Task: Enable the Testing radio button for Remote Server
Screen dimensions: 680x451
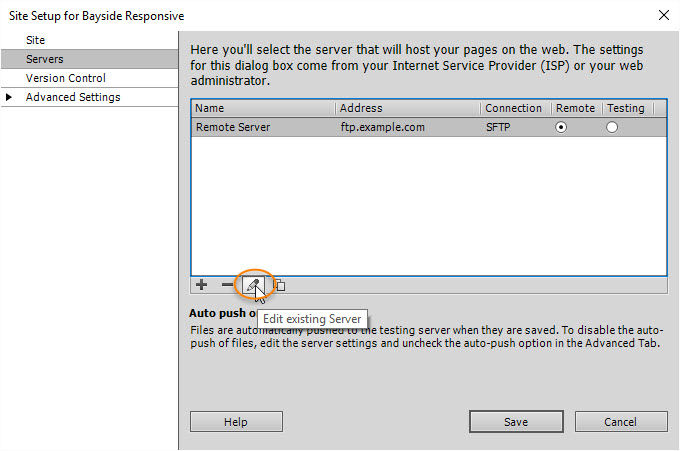Action: click(612, 127)
